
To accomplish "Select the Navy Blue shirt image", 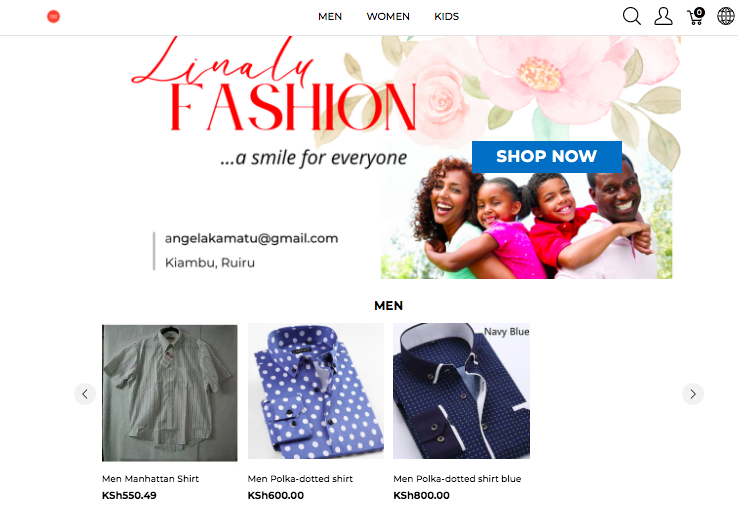I will [x=461, y=391].
